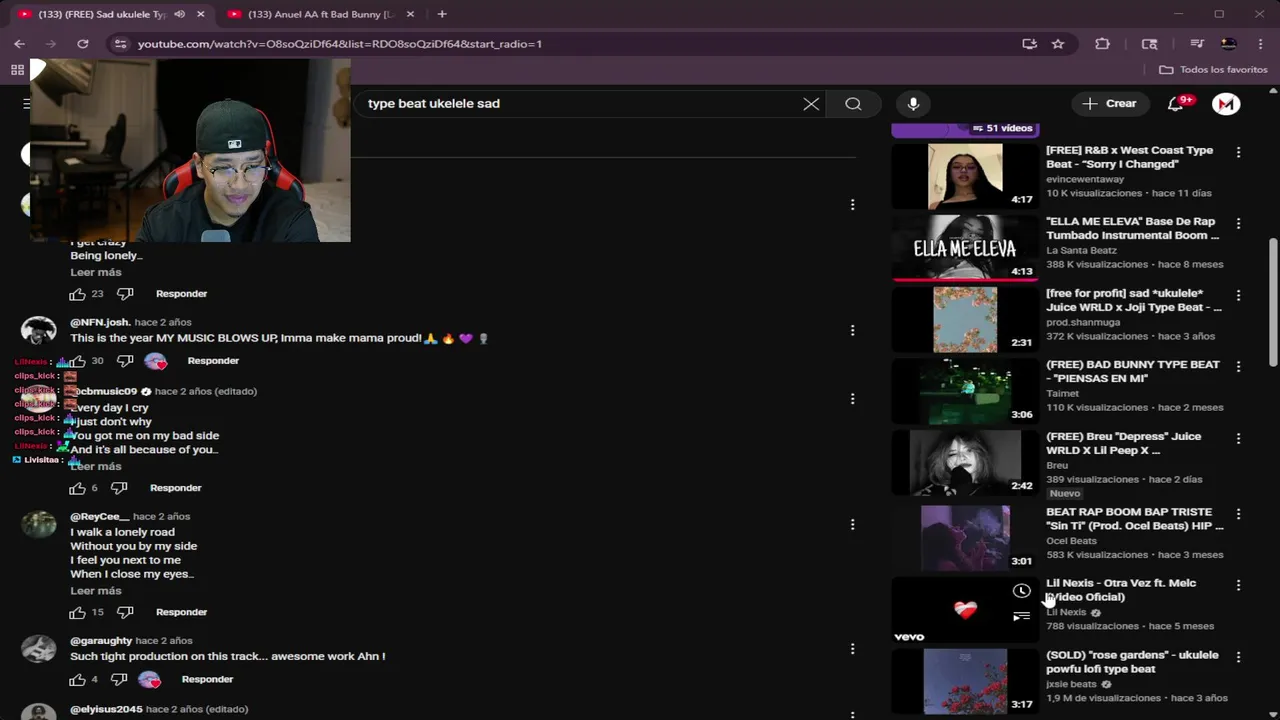
Task: Open options menu for @NFN.josh comment
Action: [x=852, y=330]
